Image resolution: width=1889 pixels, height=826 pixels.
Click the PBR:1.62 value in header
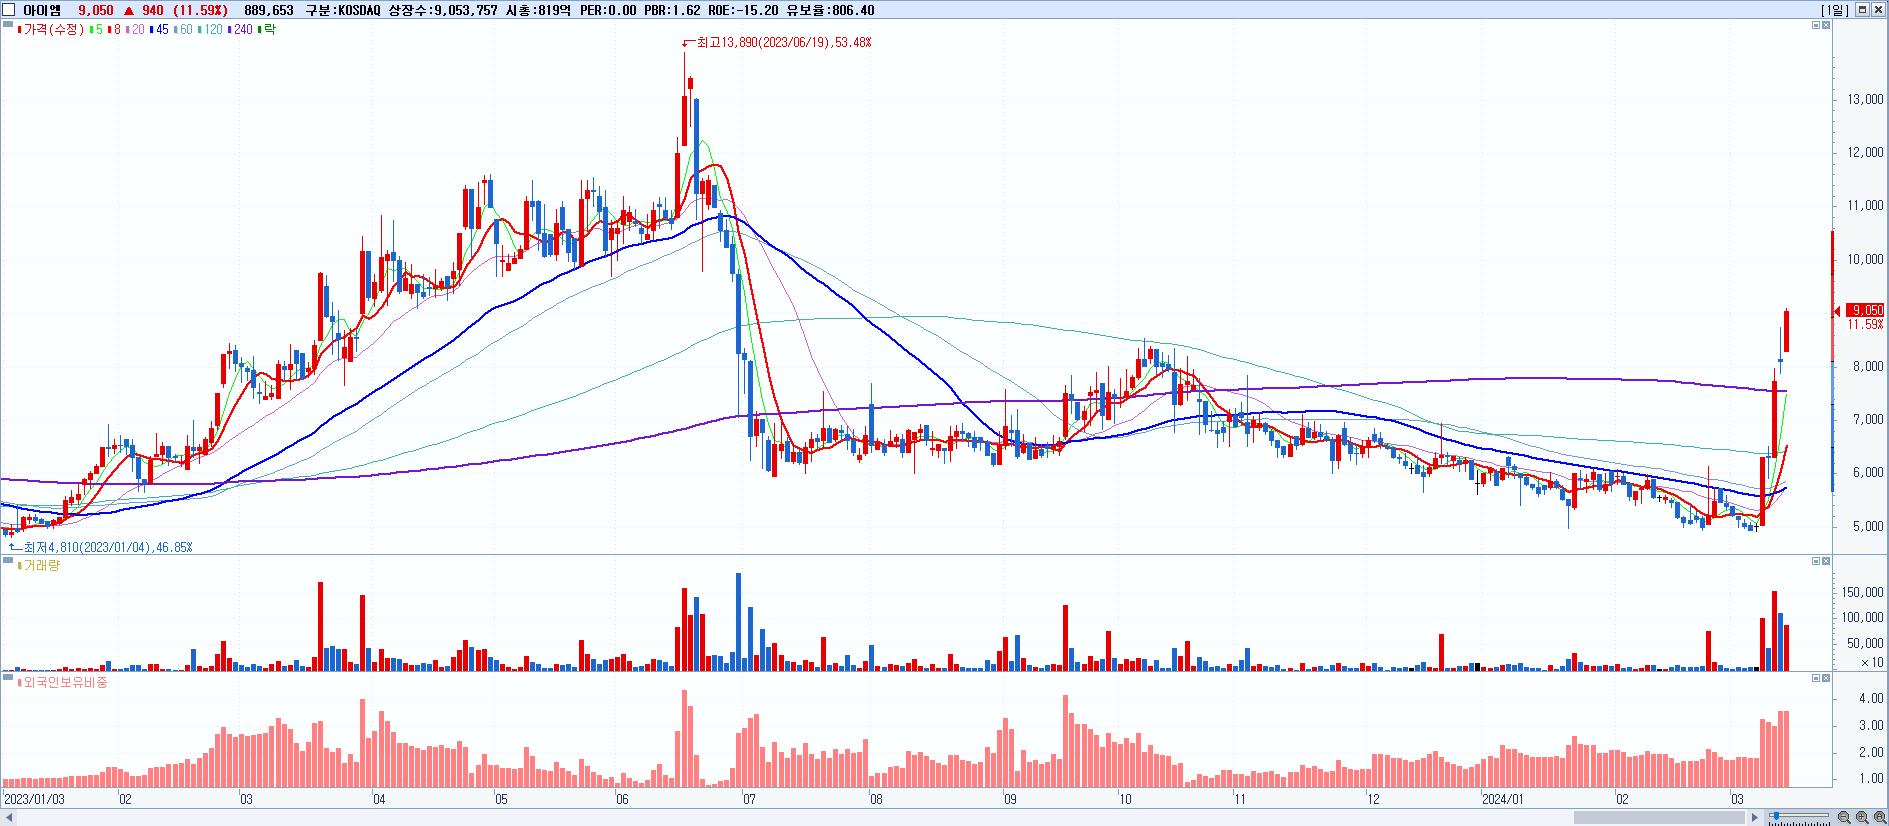(x=672, y=10)
